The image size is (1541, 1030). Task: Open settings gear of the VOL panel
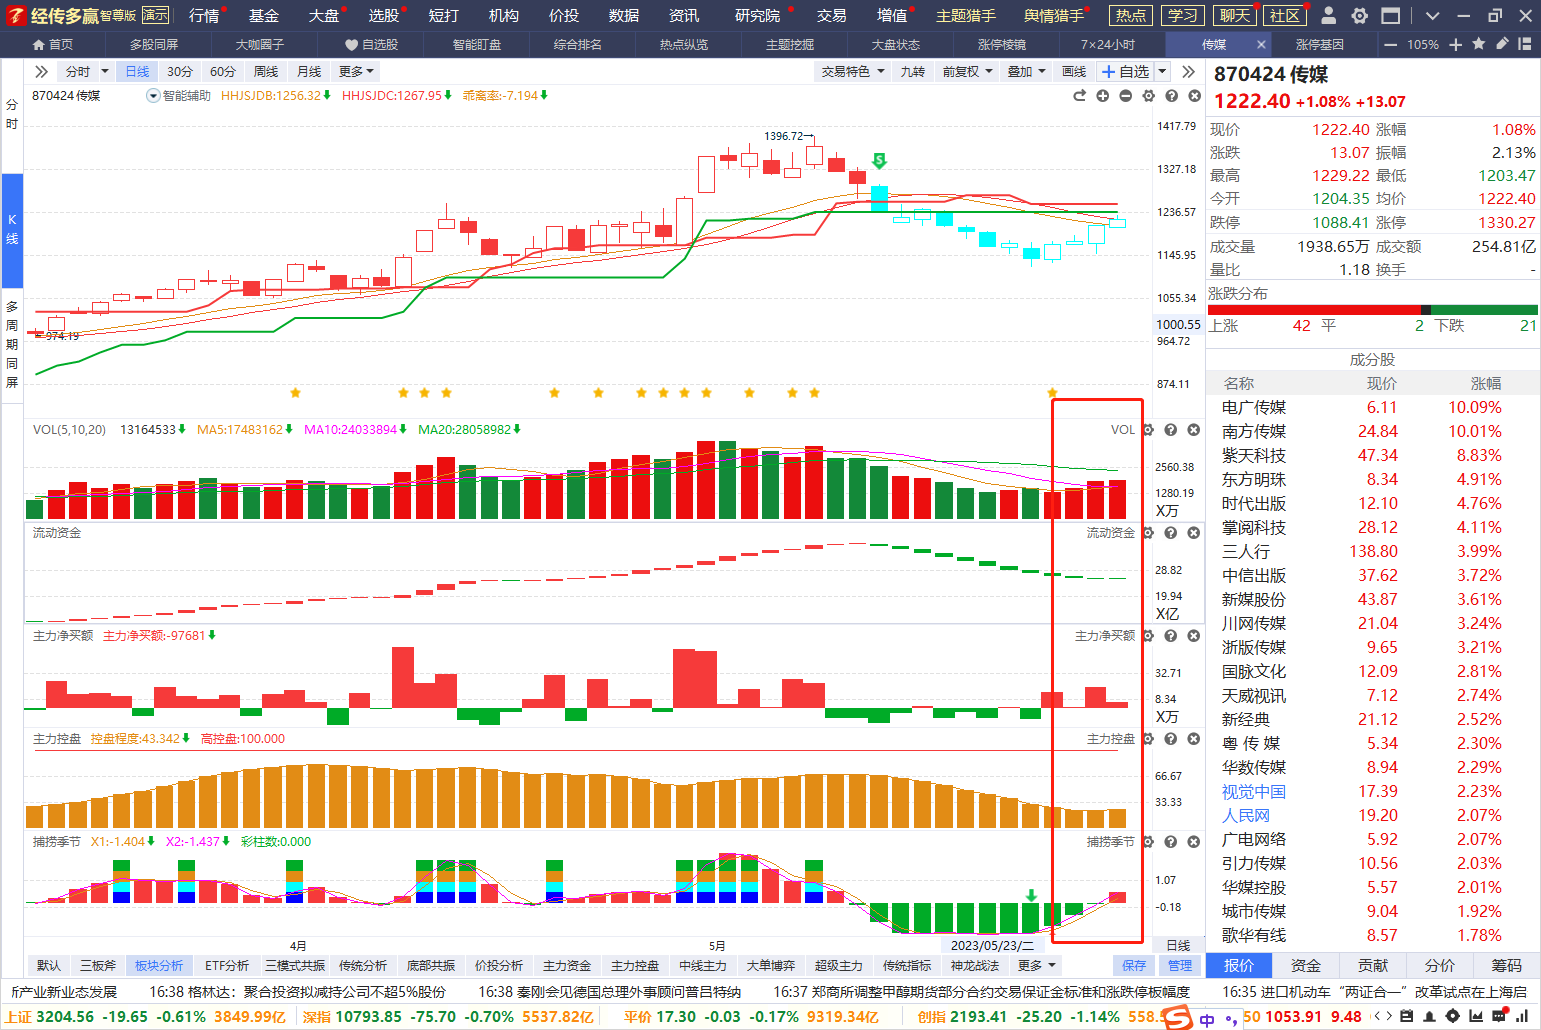1148,430
